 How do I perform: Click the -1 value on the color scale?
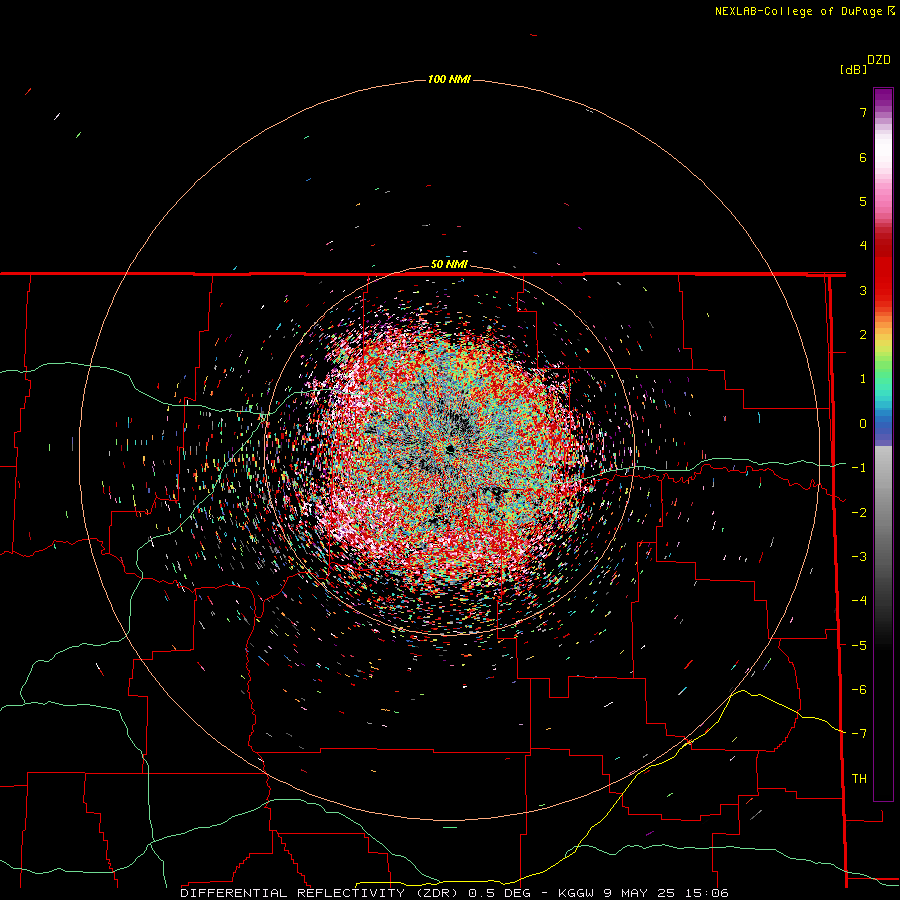[859, 468]
